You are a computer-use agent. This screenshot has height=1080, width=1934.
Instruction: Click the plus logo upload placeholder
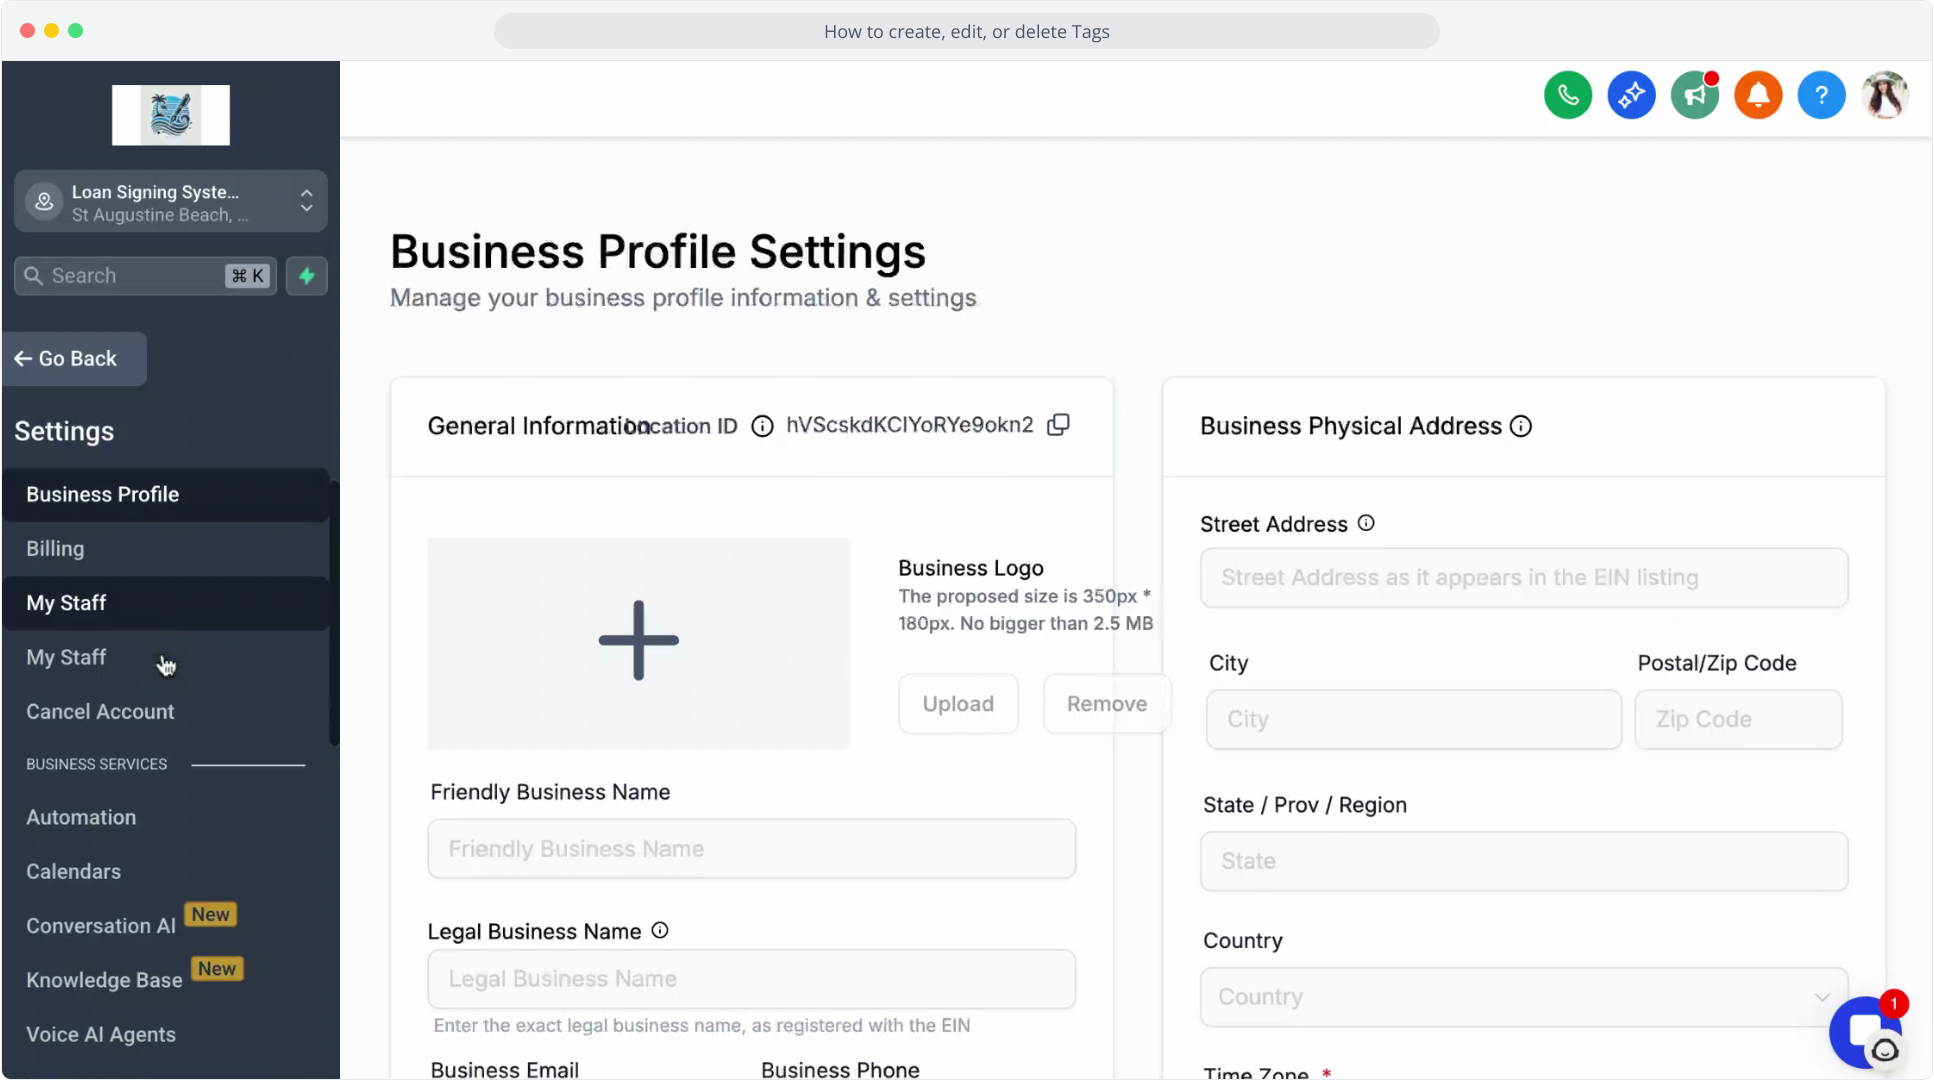(x=639, y=643)
